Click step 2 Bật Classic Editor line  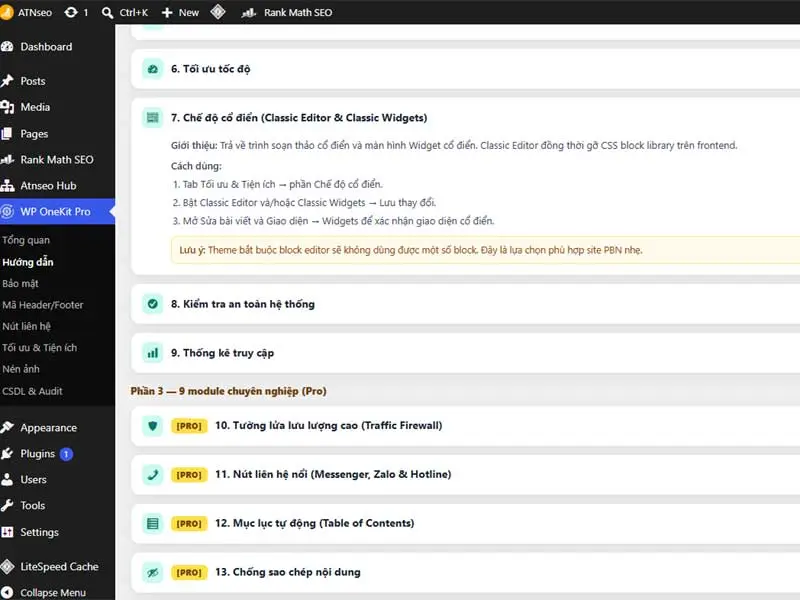pos(304,203)
